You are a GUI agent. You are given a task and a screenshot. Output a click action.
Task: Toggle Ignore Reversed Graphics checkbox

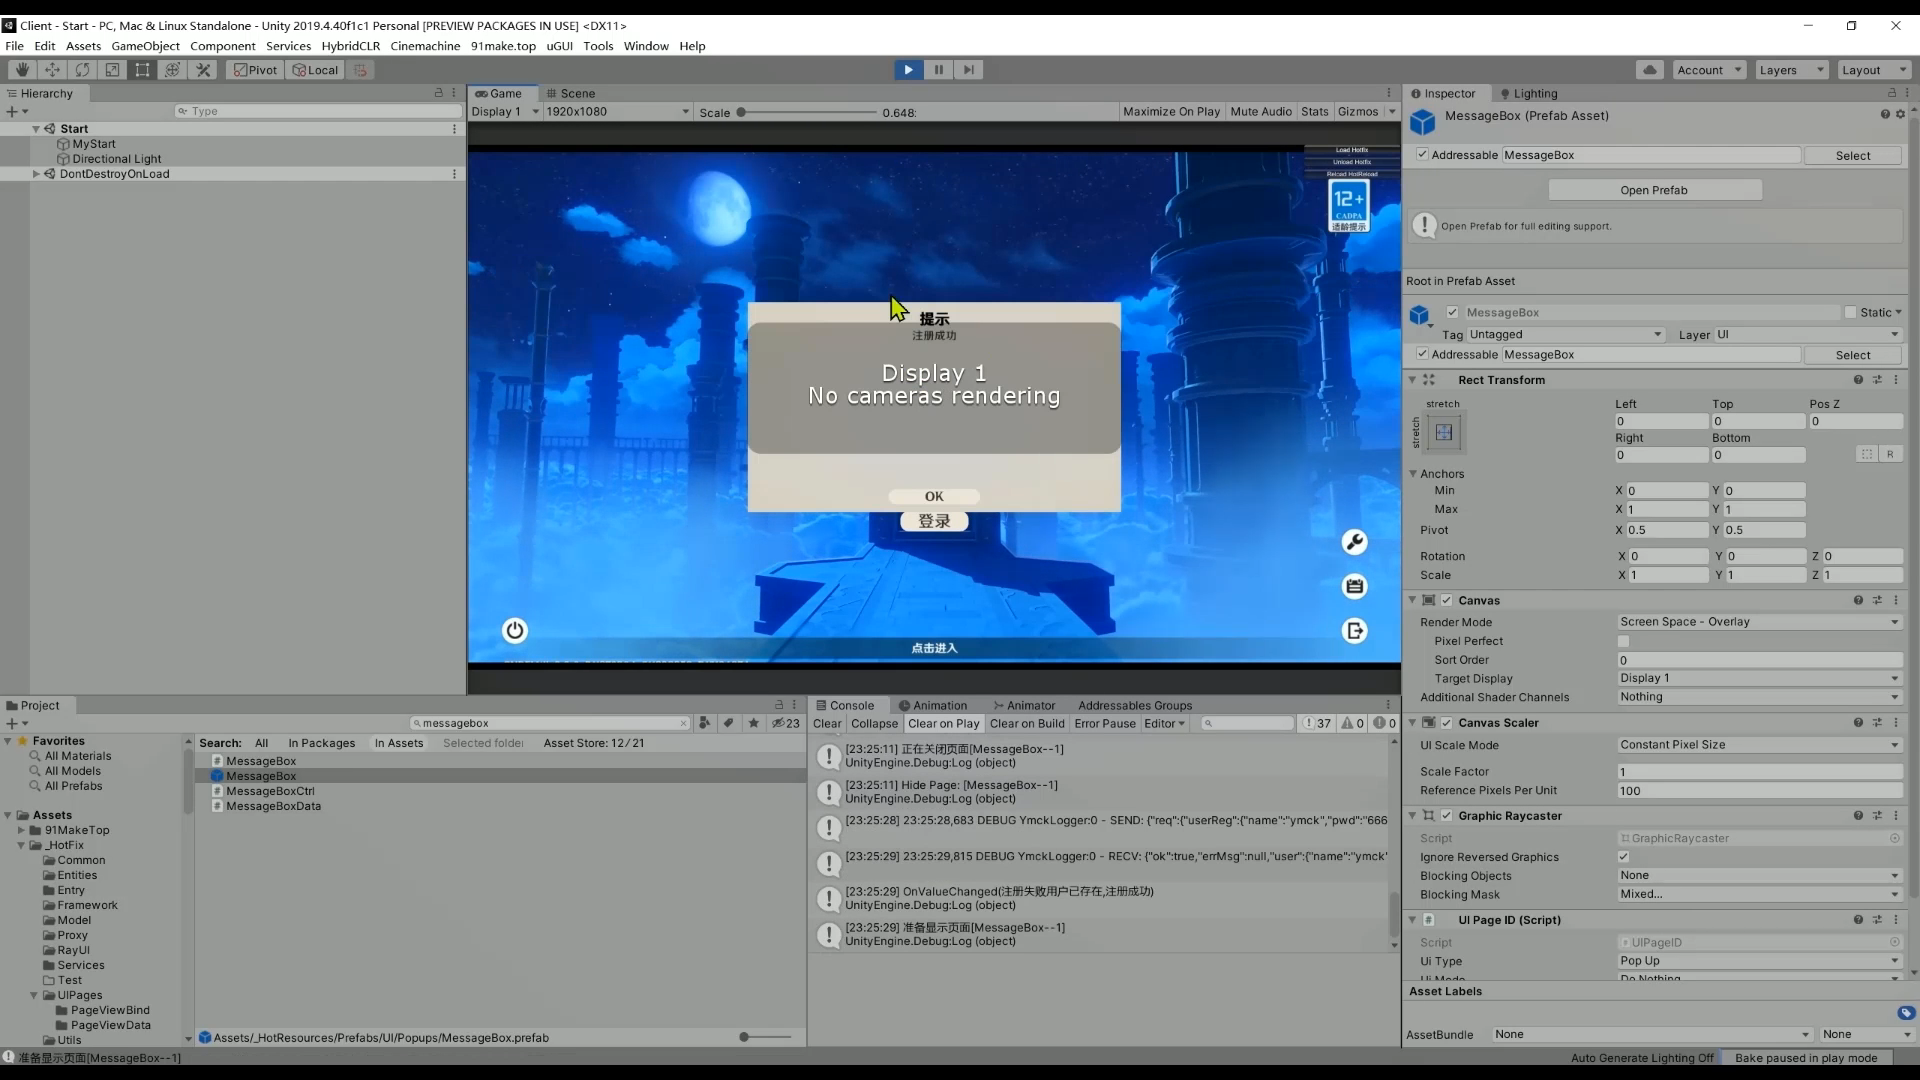click(1624, 857)
